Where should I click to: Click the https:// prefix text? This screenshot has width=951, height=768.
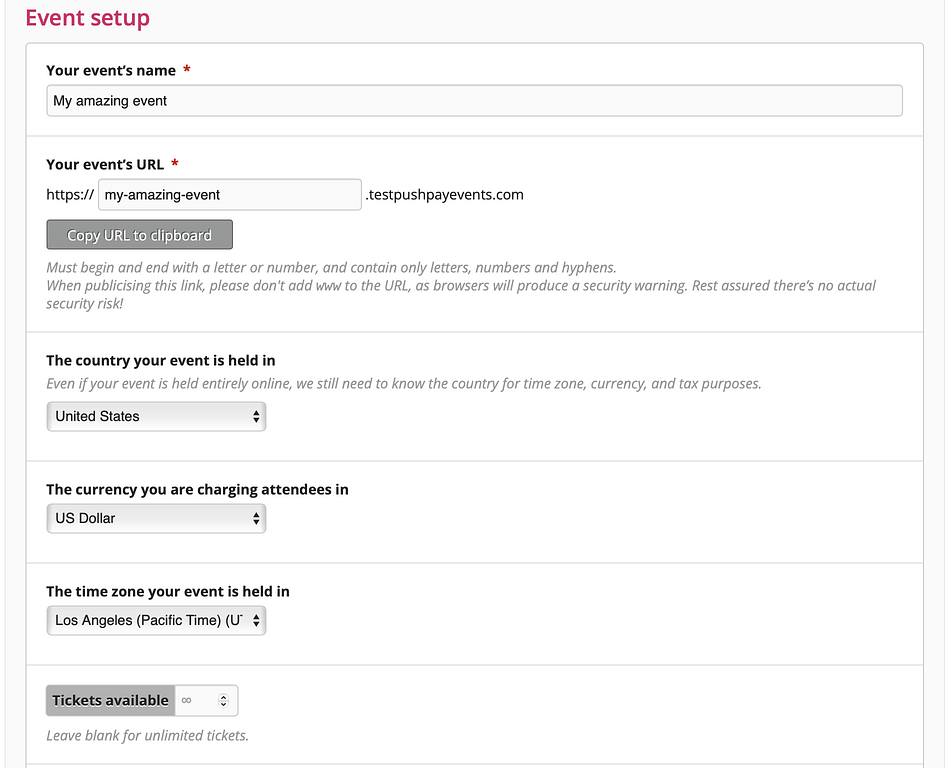tap(70, 195)
